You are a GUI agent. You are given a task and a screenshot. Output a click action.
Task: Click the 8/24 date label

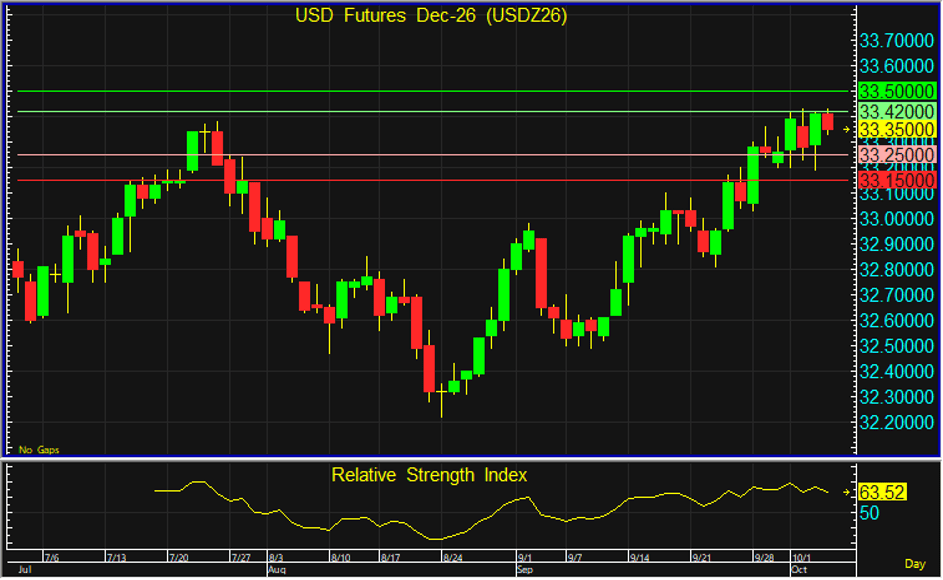[452, 558]
